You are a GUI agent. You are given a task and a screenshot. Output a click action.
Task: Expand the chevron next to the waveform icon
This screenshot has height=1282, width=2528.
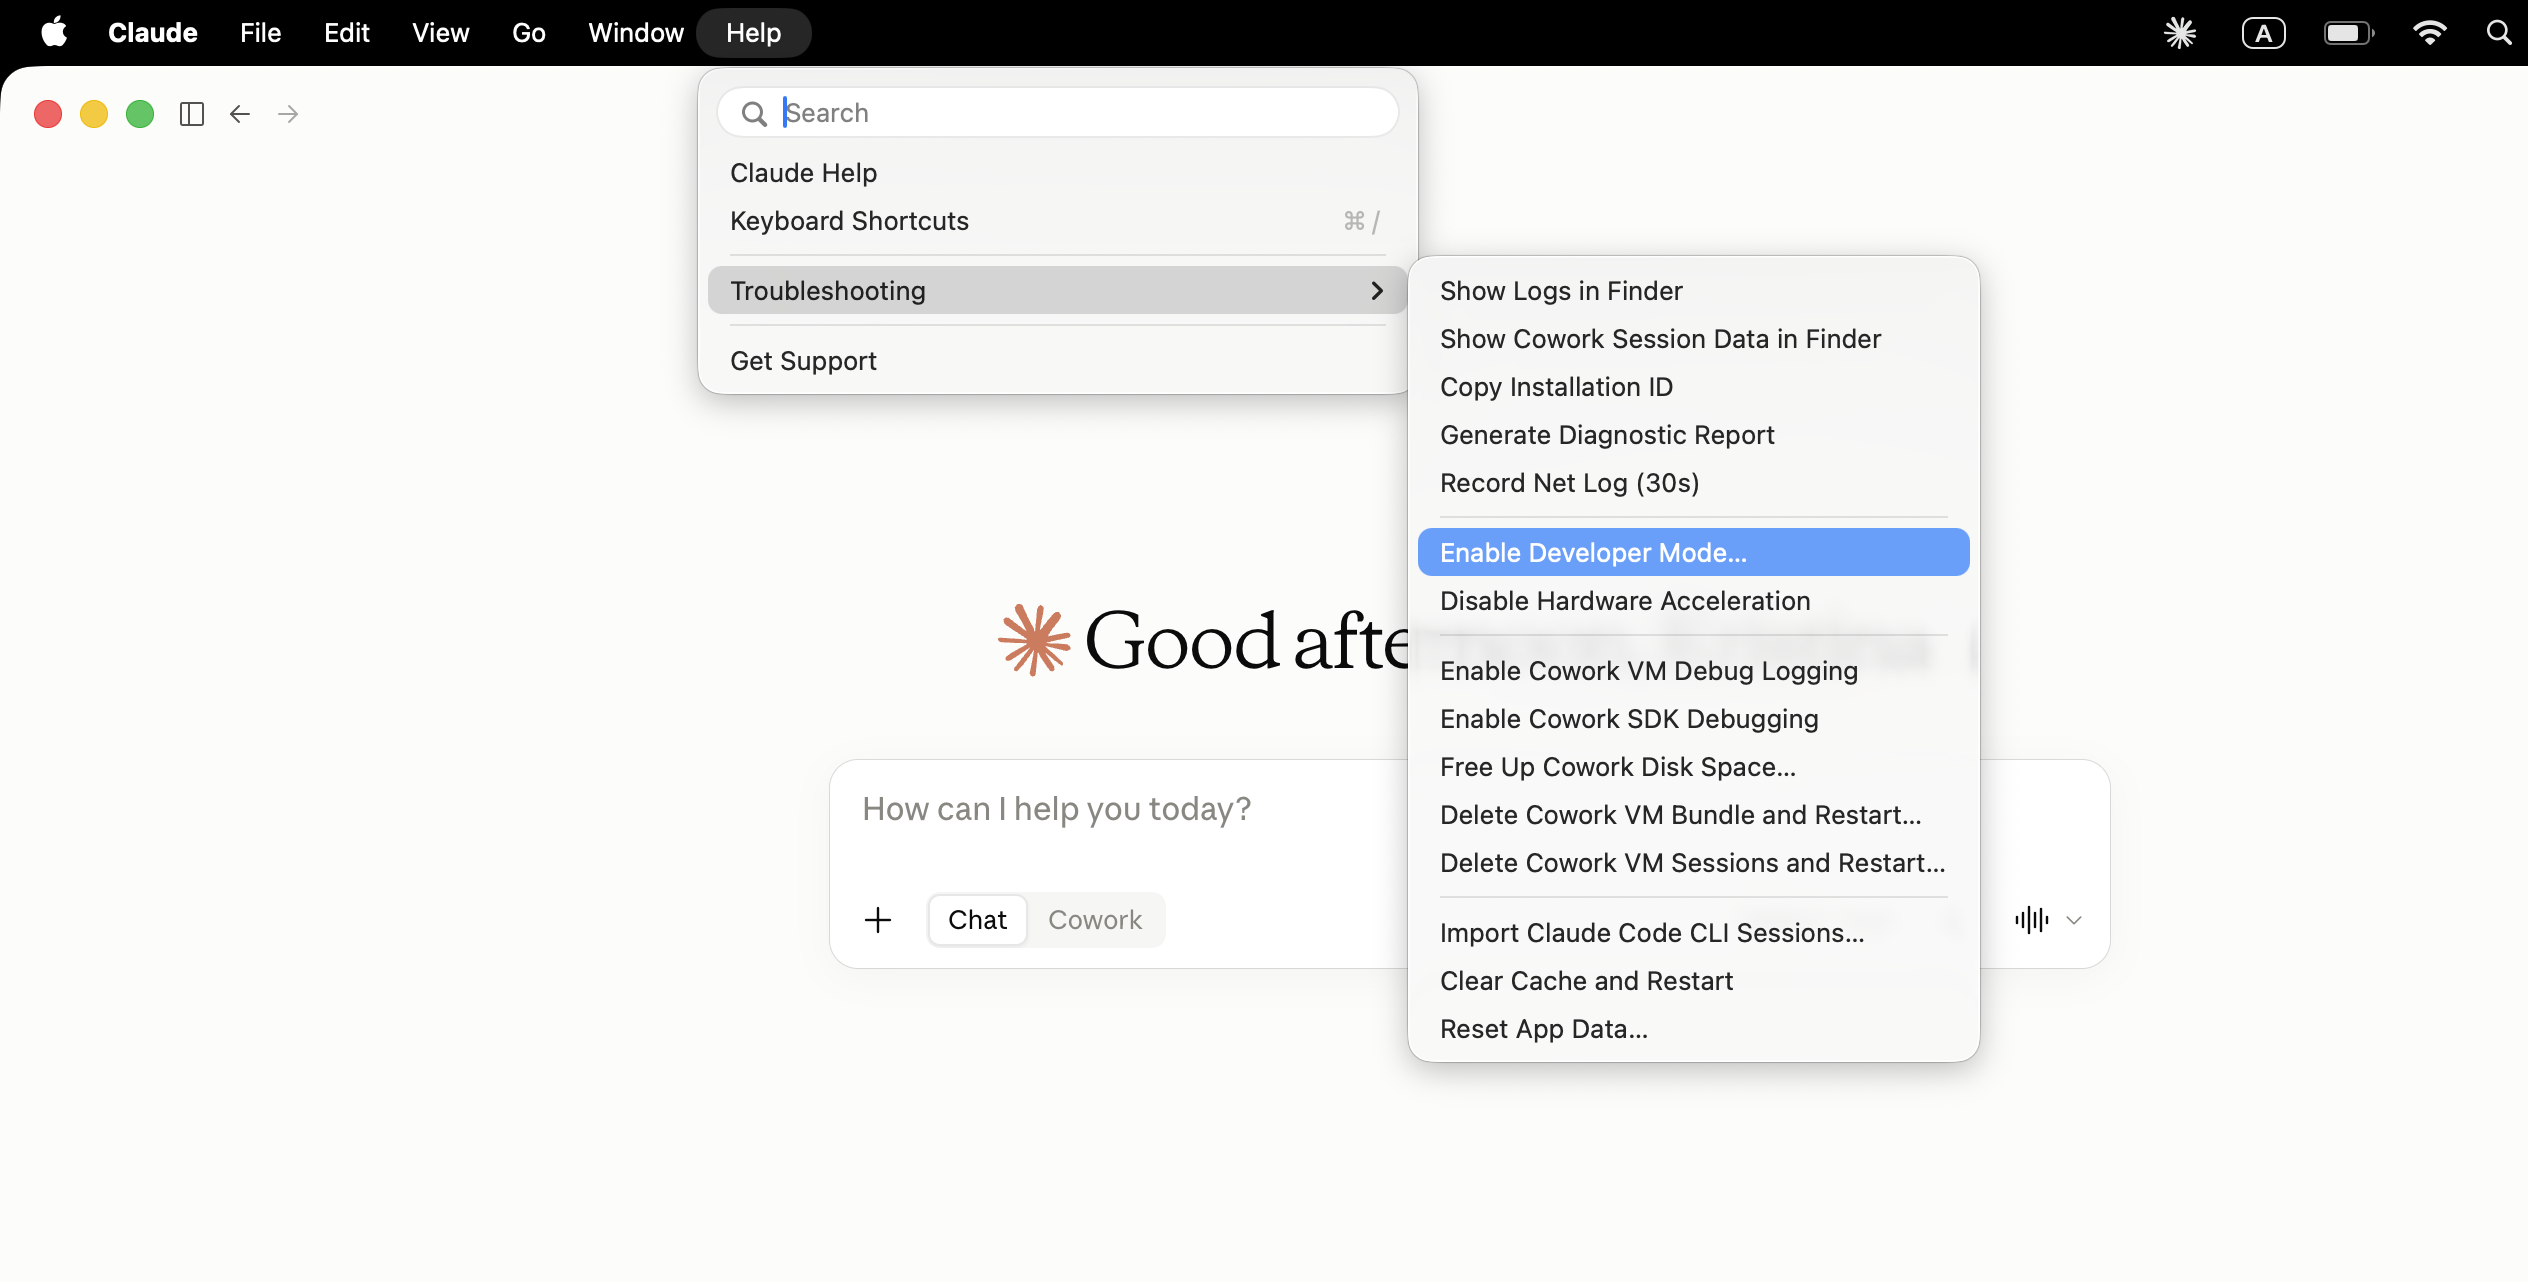pyautogui.click(x=2074, y=920)
